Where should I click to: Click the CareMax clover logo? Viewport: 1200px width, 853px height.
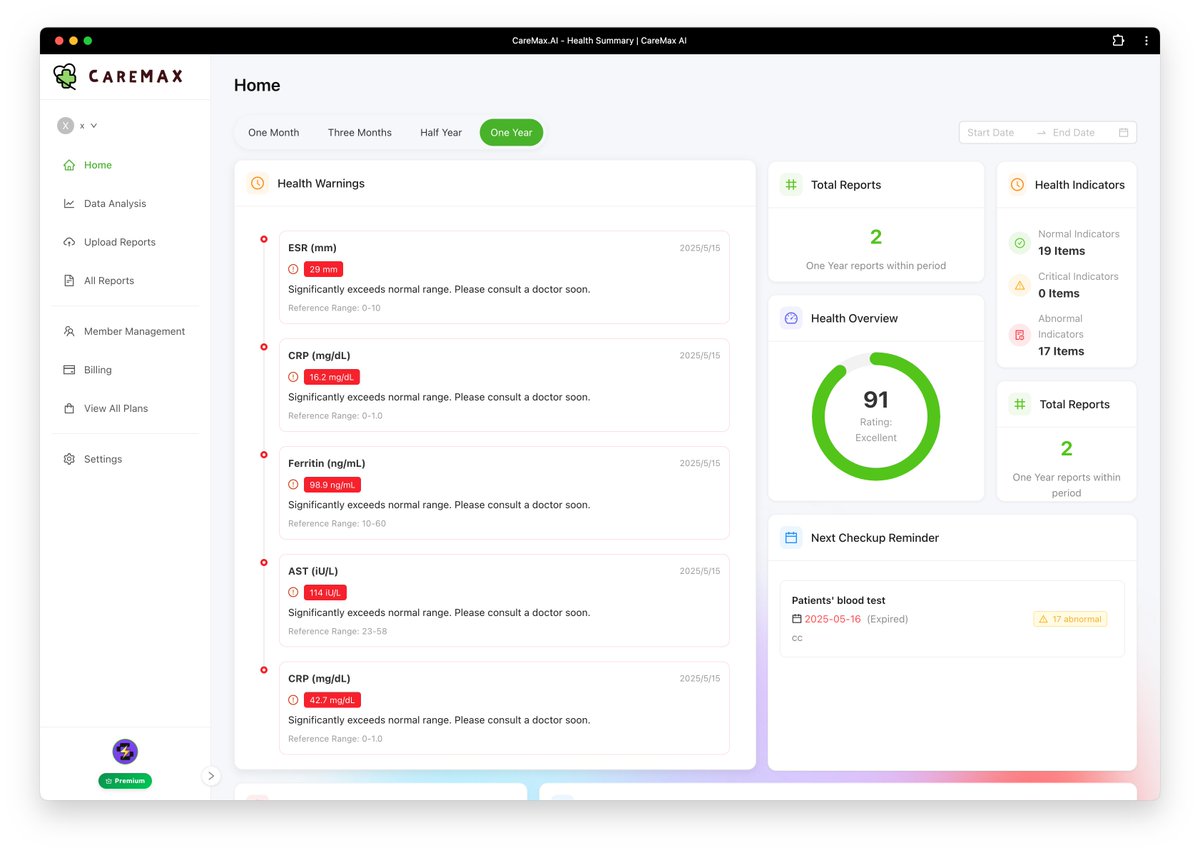coord(65,76)
